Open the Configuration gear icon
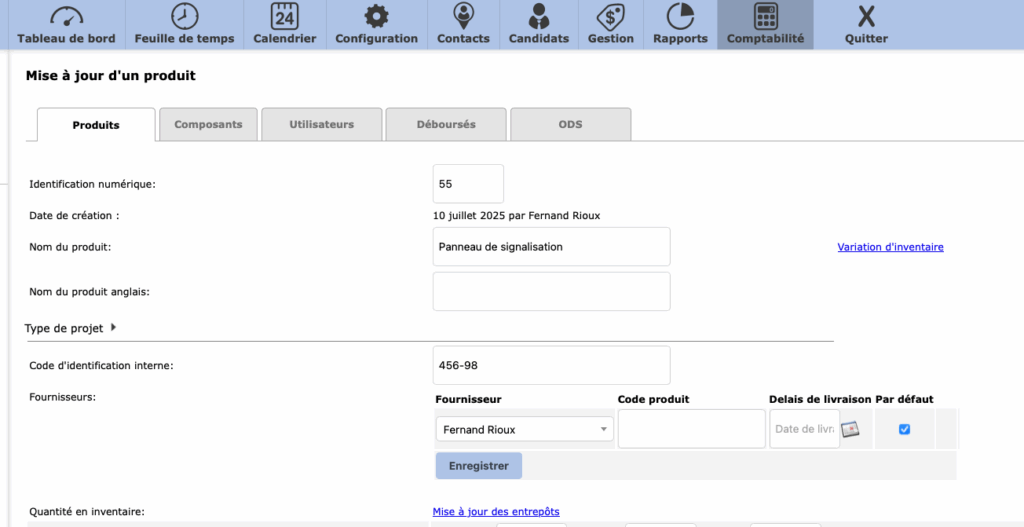 pos(376,17)
